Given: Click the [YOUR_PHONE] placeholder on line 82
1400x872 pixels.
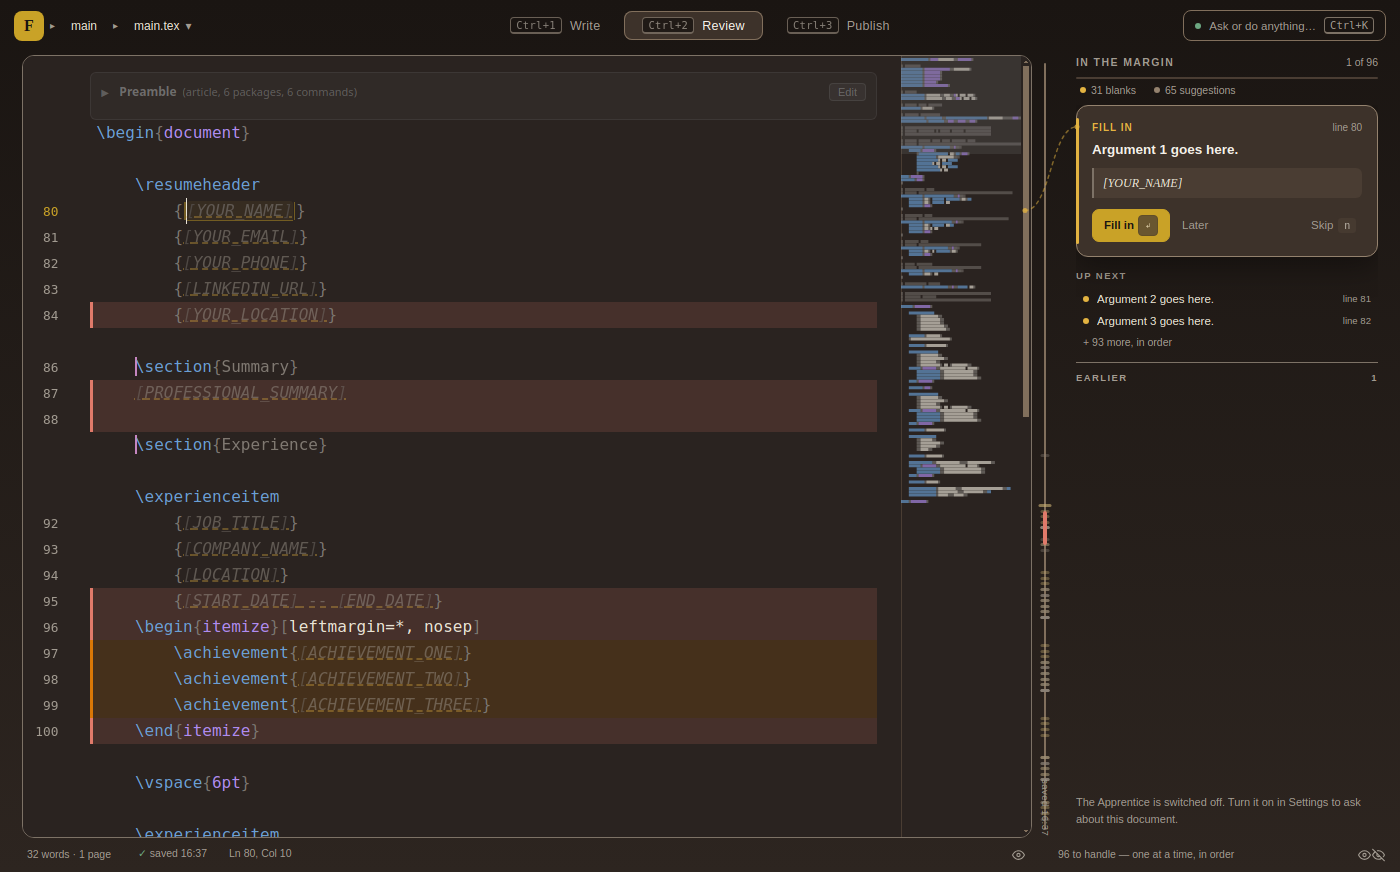Looking at the screenshot, I should pyautogui.click(x=241, y=264).
